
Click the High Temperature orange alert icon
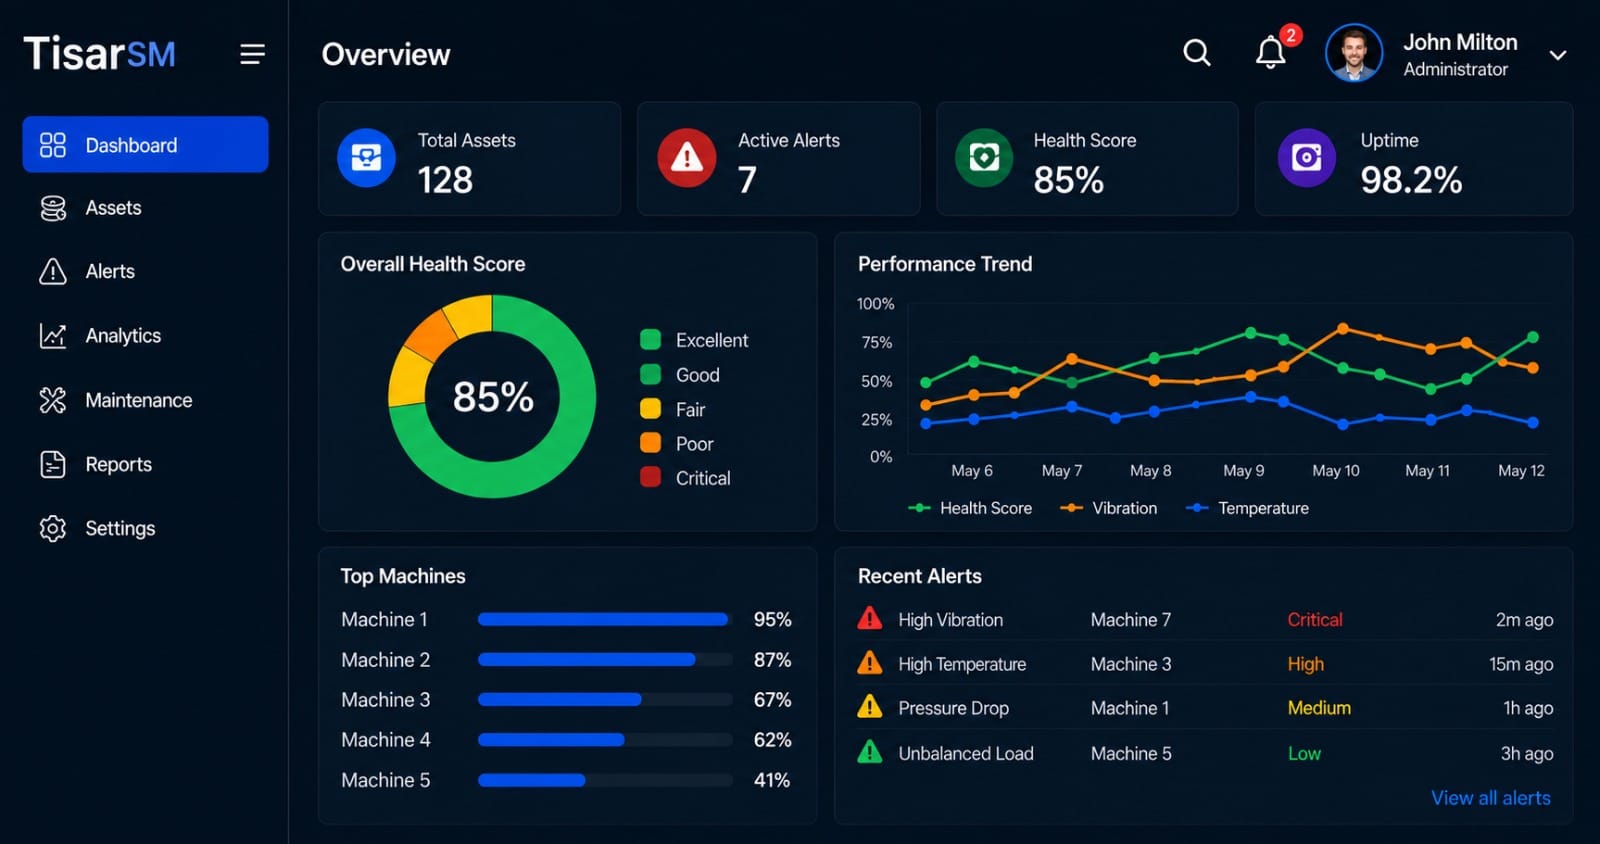(x=870, y=663)
